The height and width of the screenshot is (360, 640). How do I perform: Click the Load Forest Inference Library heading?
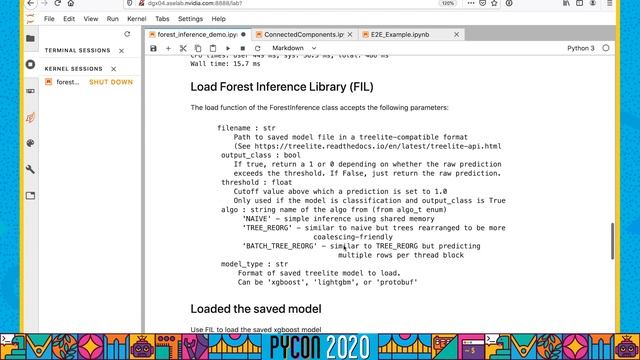[x=282, y=87]
